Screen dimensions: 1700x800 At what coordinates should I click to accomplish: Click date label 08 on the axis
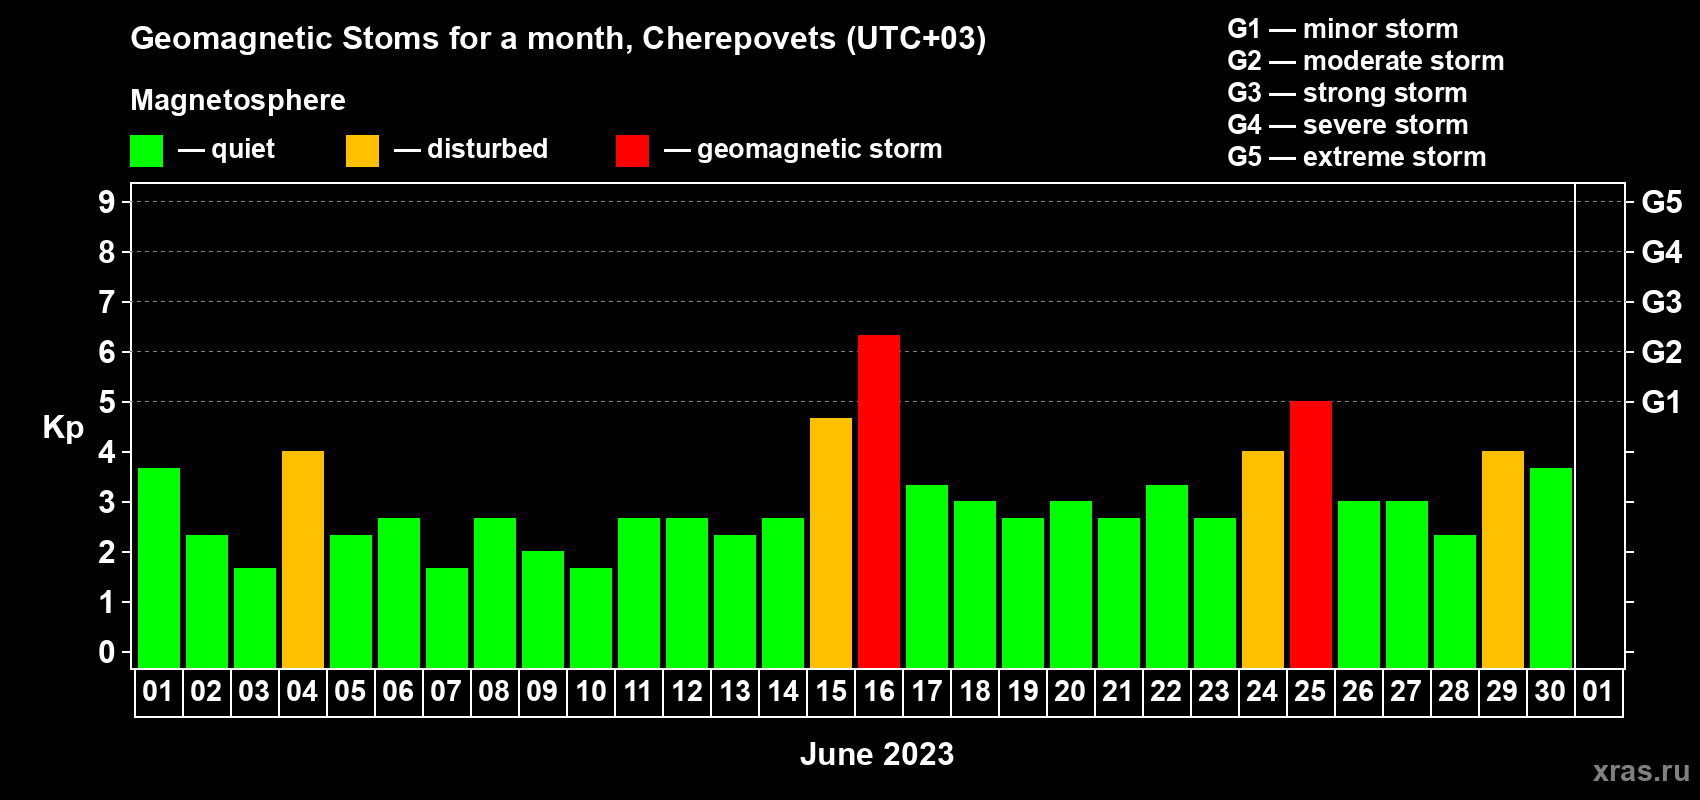click(x=494, y=692)
